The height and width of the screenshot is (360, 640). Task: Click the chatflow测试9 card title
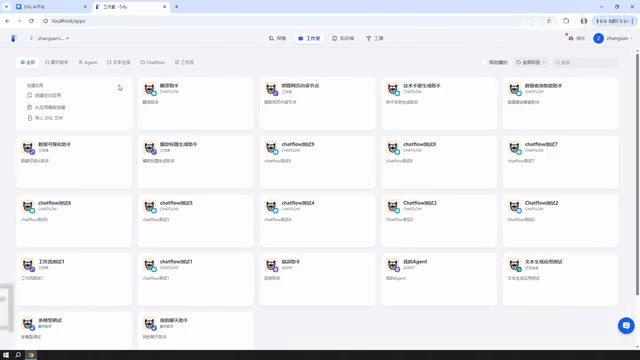tap(298, 144)
